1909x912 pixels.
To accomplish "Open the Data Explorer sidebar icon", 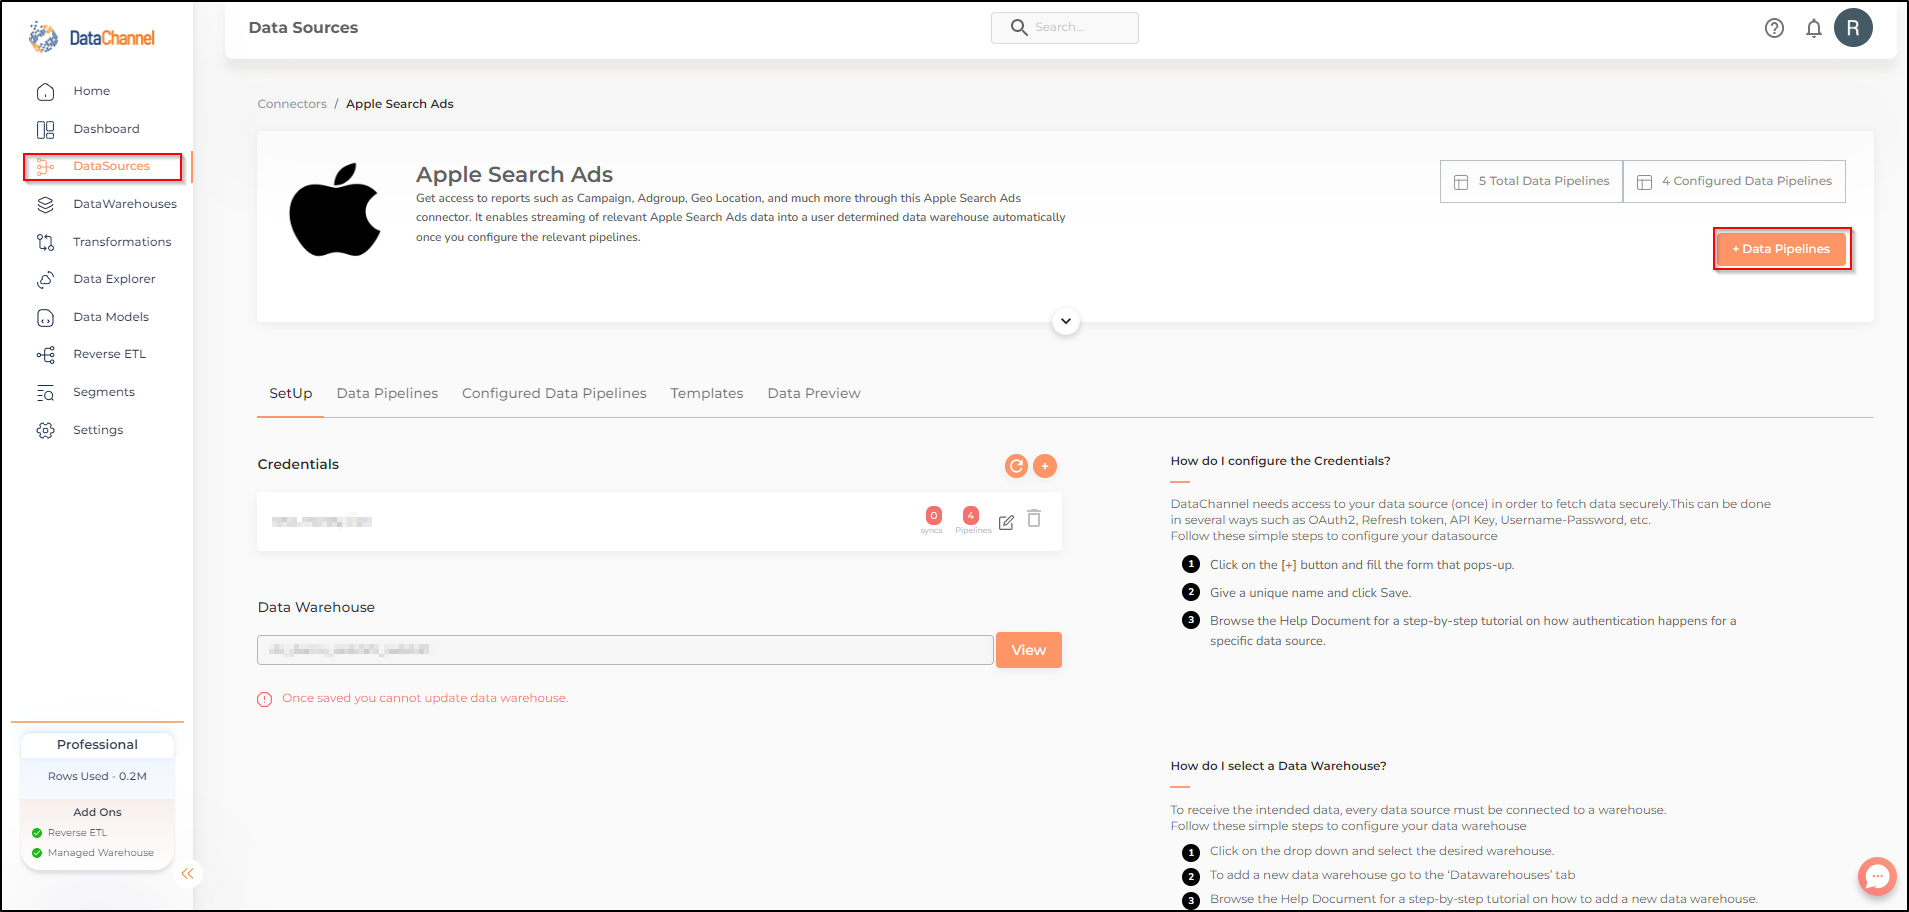I will click(x=45, y=279).
